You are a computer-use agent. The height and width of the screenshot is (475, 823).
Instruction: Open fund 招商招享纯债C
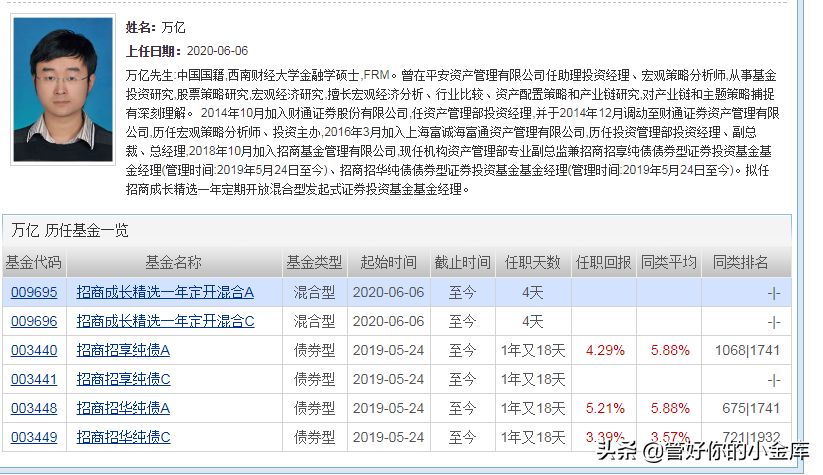[123, 379]
